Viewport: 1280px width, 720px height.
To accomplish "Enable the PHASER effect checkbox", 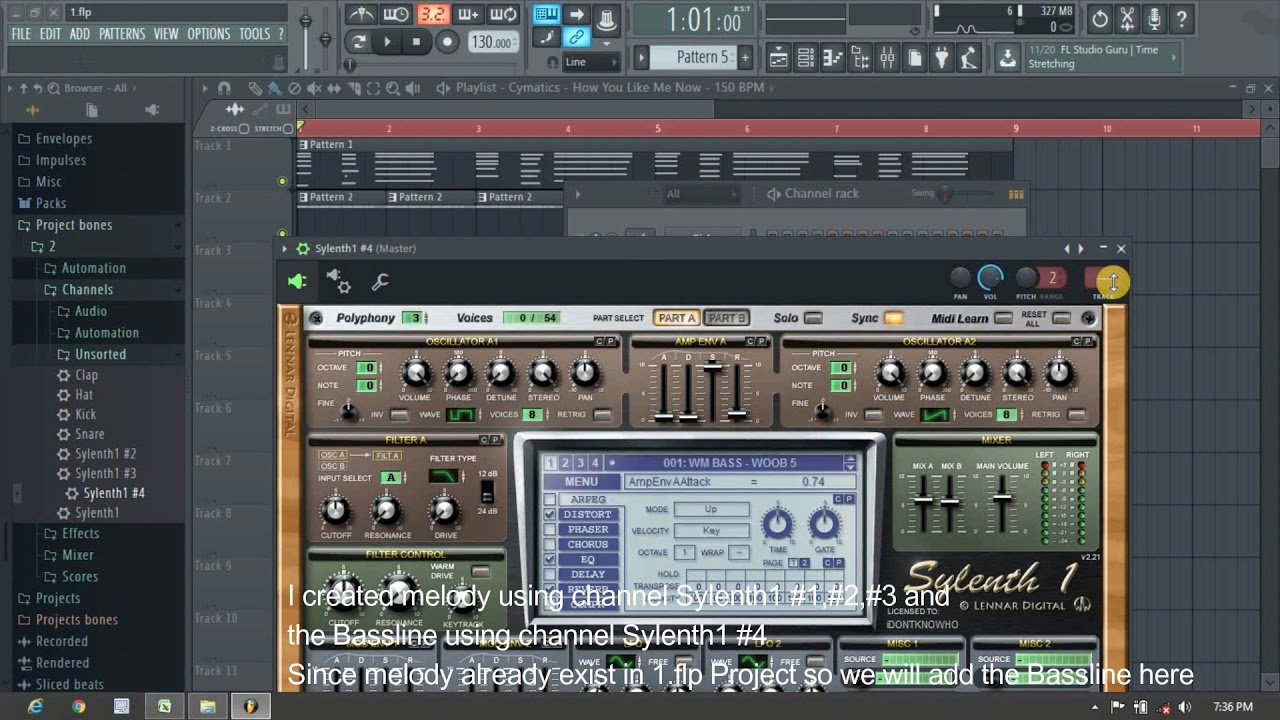I will click(550, 529).
